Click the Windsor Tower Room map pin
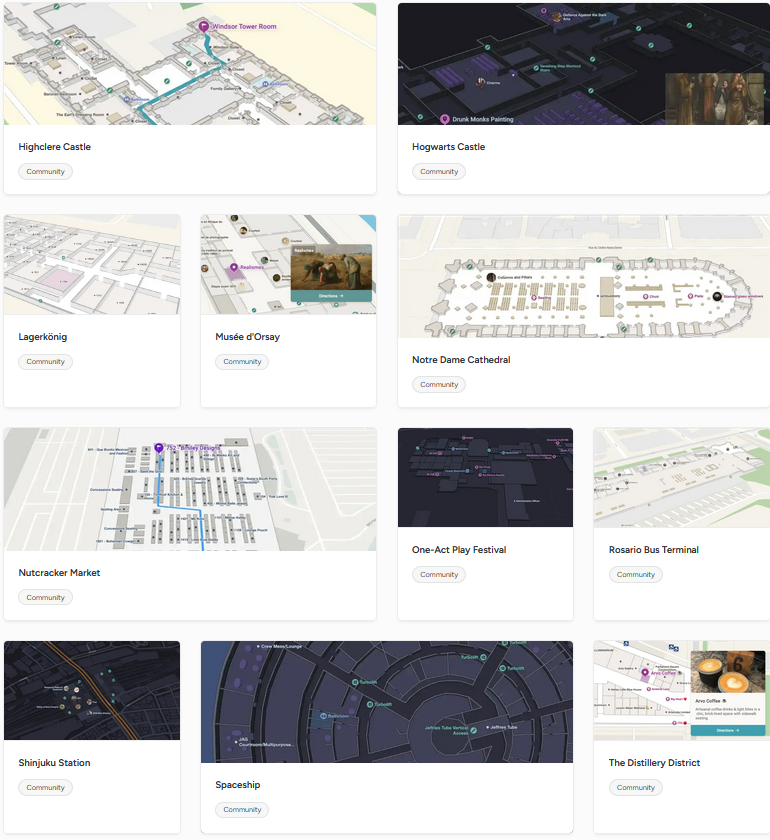Screen dimensions: 770x840 click(x=204, y=26)
